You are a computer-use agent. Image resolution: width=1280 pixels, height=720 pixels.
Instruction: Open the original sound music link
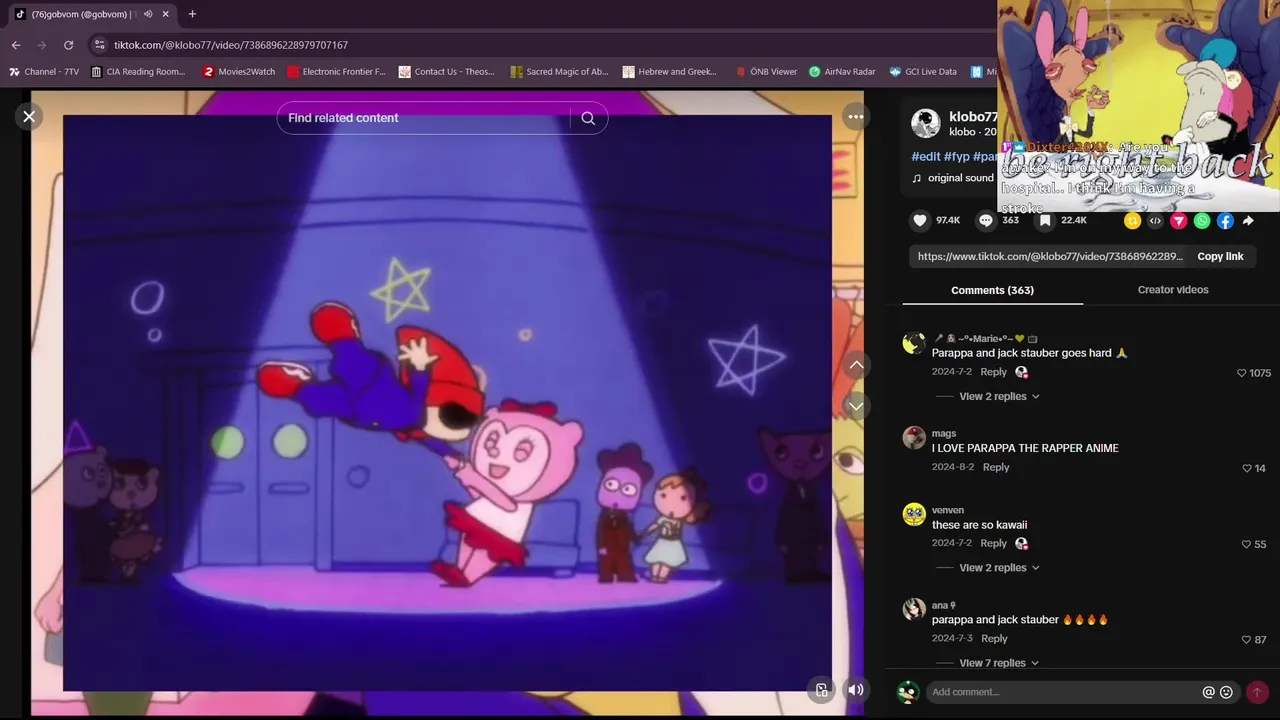960,178
